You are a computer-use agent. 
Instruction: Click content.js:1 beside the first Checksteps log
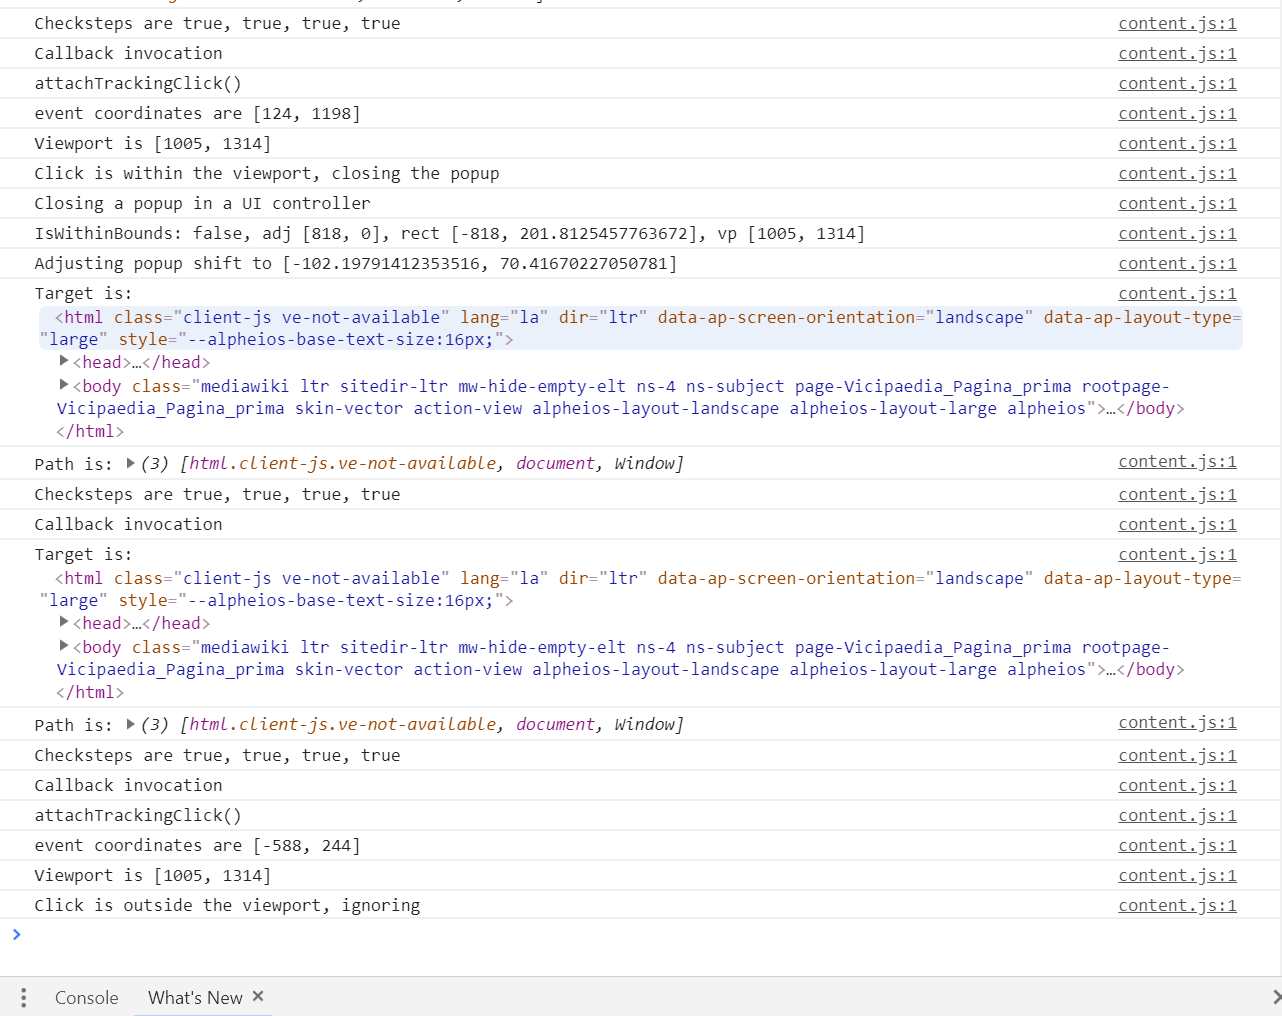click(x=1177, y=23)
